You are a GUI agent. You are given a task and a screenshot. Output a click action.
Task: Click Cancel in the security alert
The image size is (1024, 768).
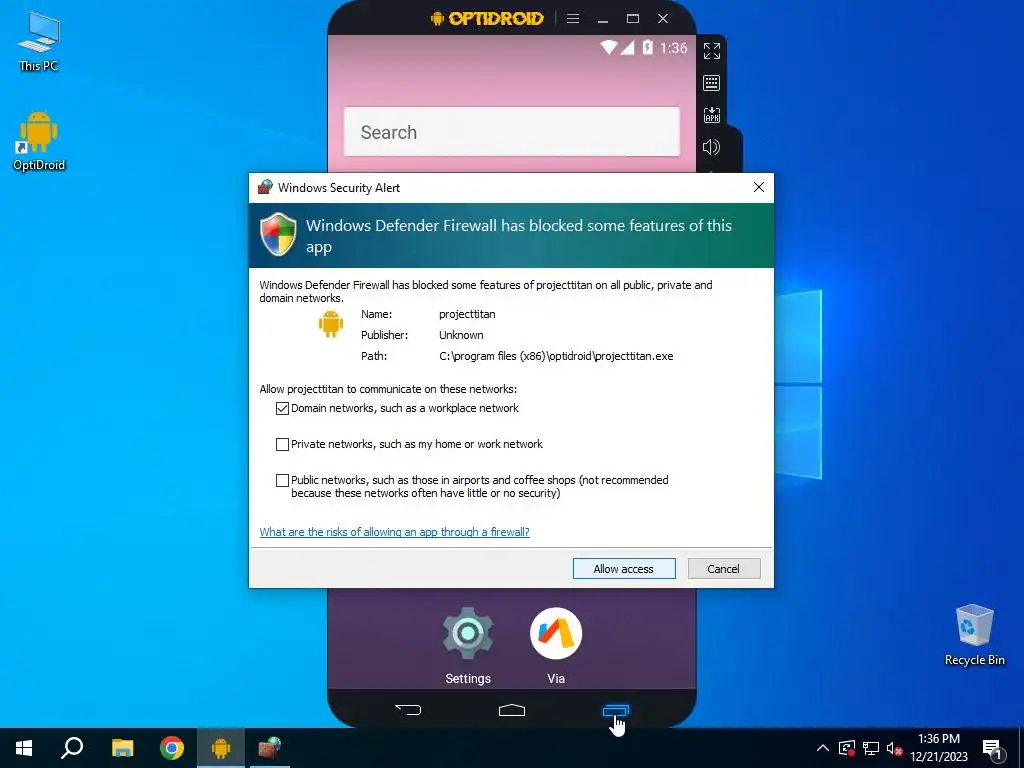tap(724, 568)
